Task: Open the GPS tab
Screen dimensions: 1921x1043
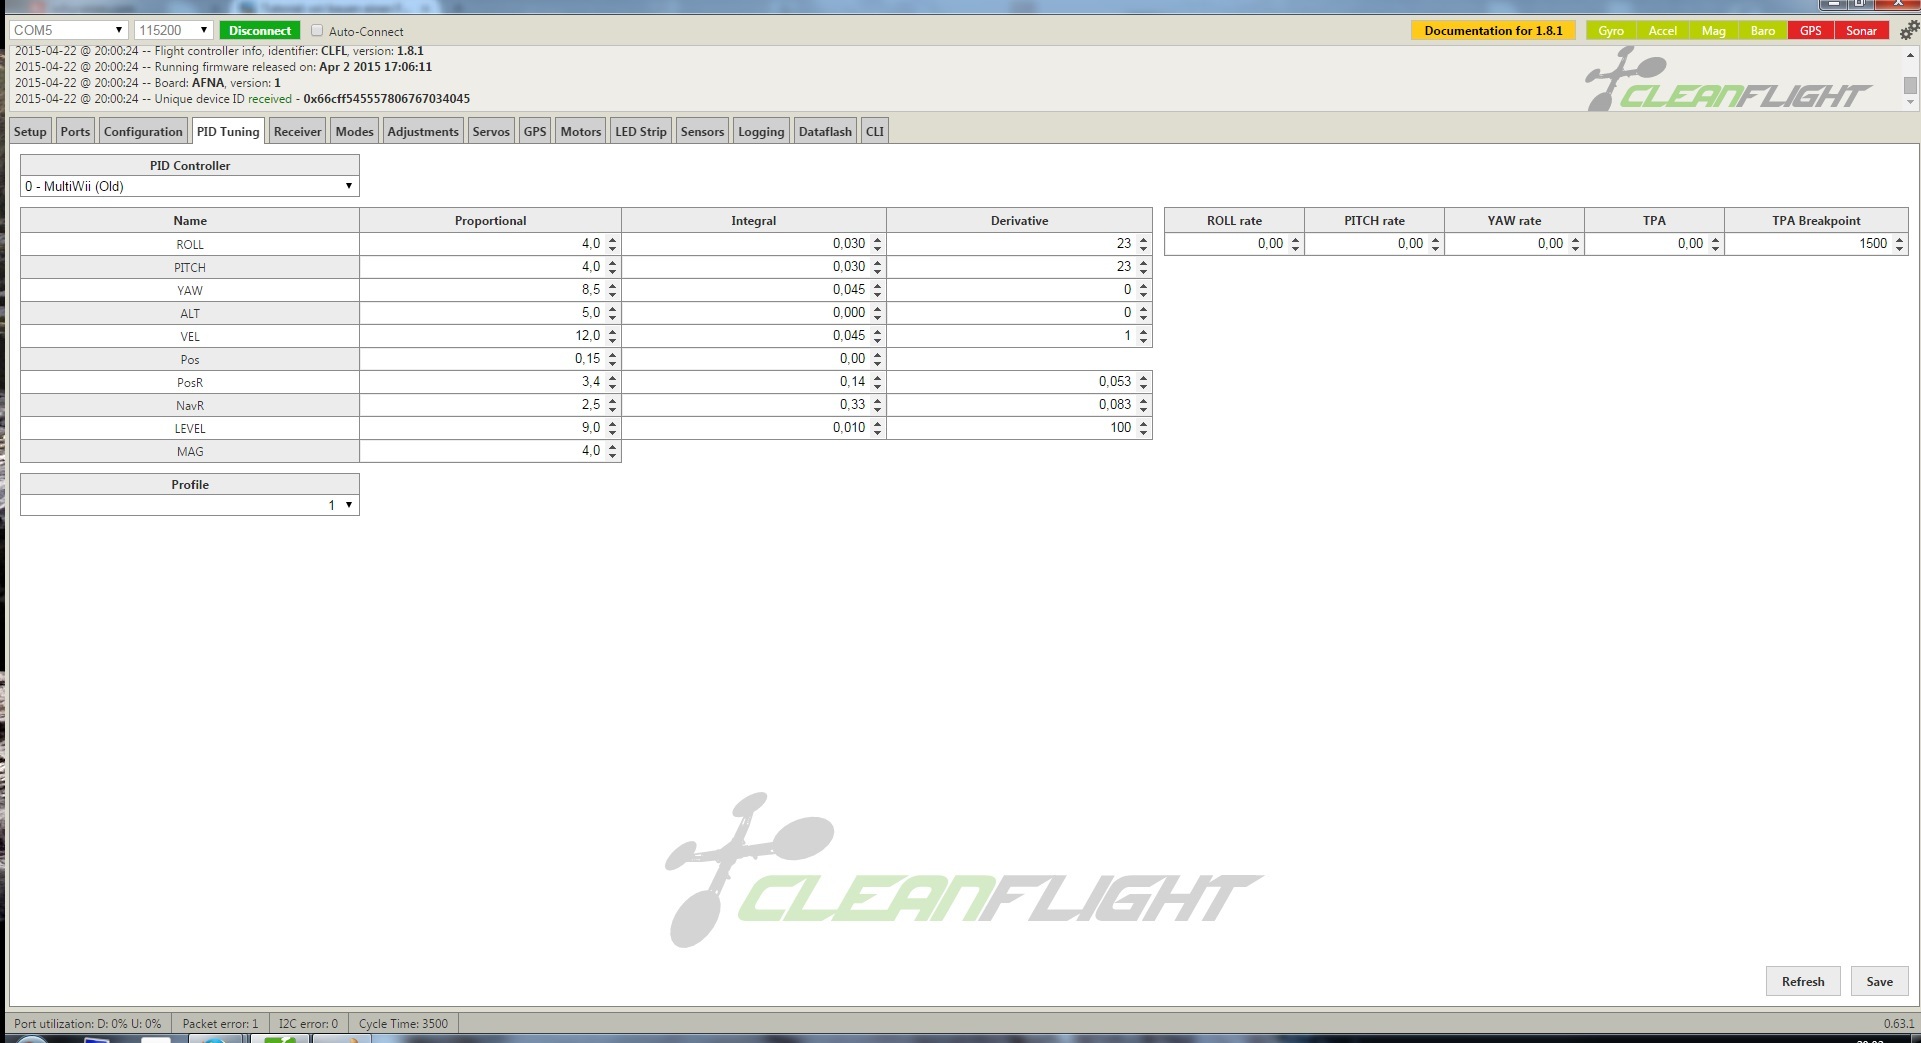Action: tap(535, 131)
